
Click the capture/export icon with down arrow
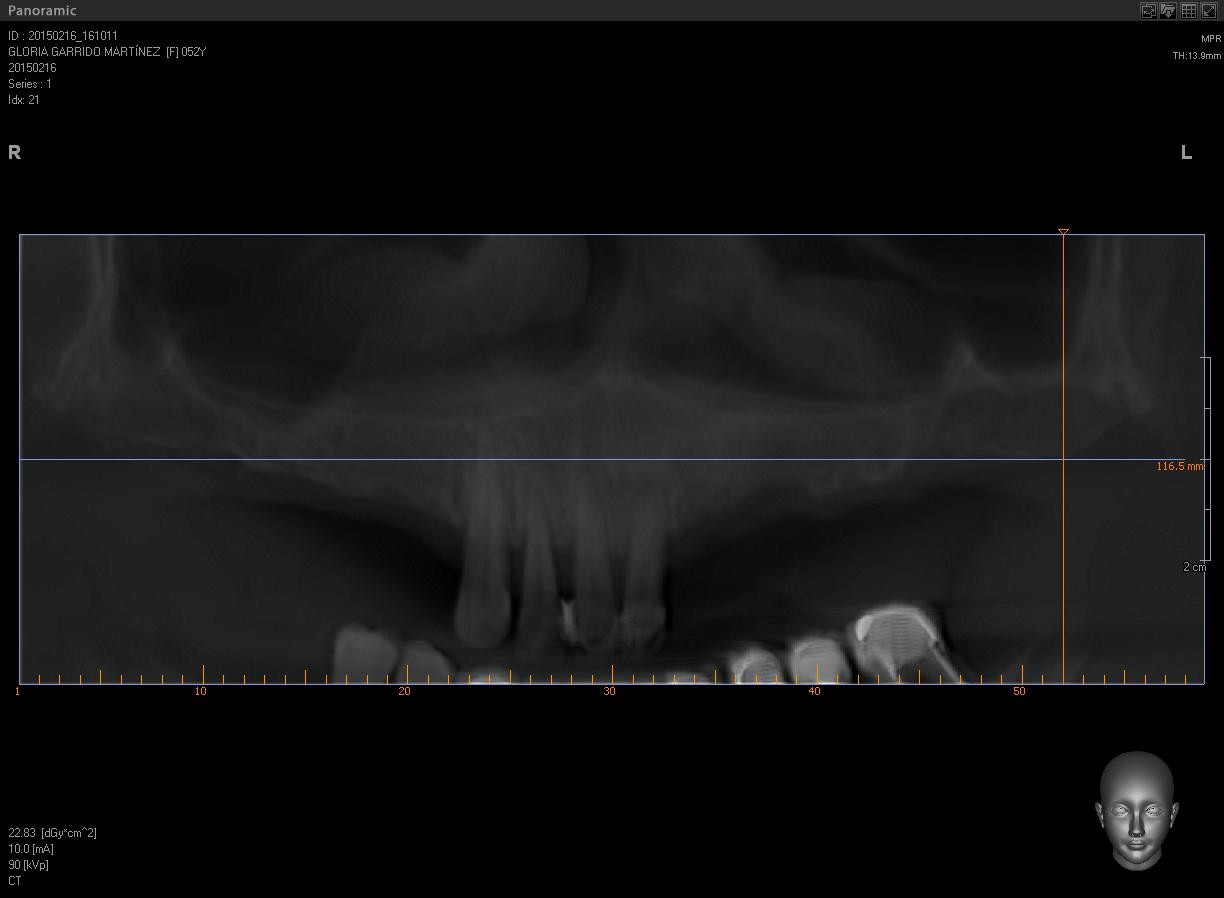[x=1168, y=11]
